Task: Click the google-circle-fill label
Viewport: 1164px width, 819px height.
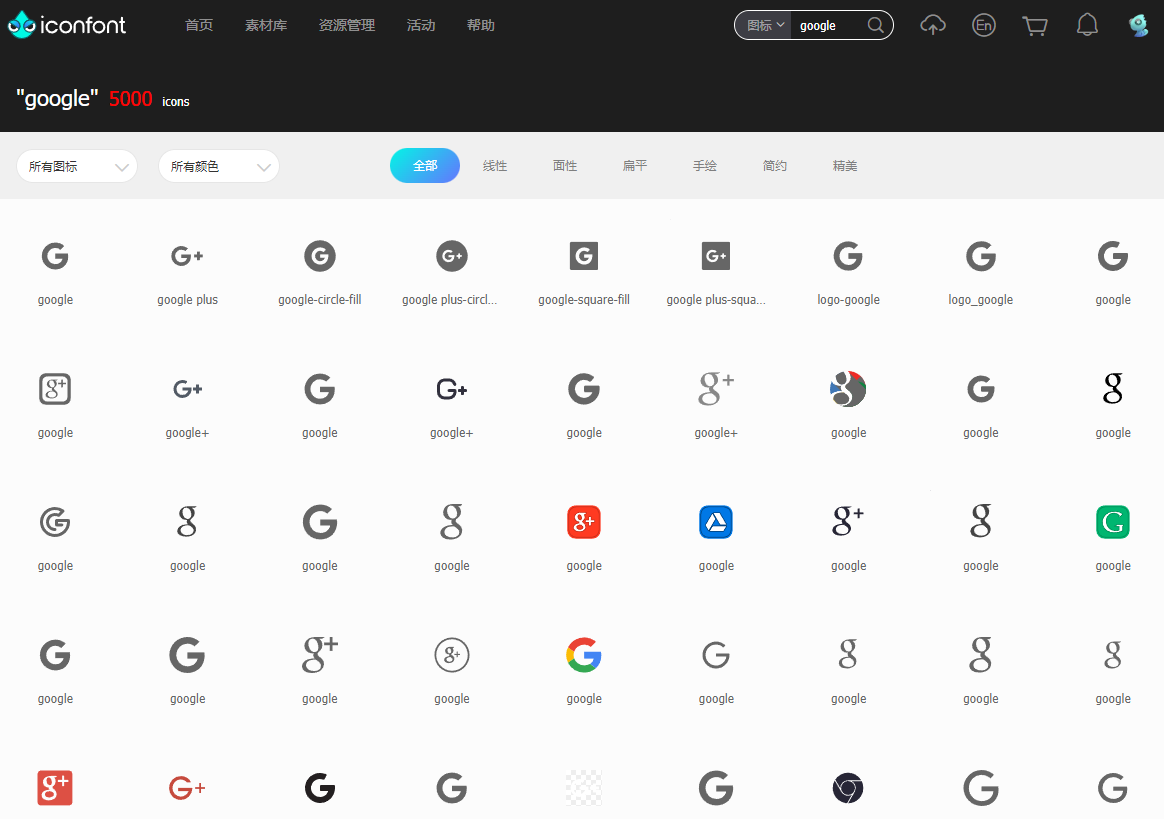Action: 320,300
